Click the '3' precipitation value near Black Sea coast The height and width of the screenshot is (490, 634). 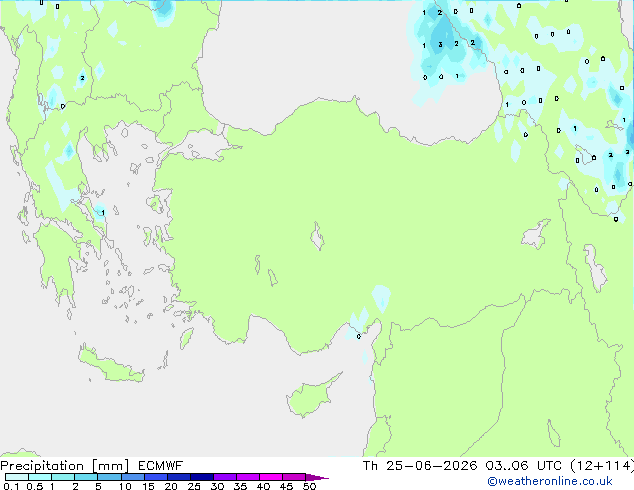[440, 45]
